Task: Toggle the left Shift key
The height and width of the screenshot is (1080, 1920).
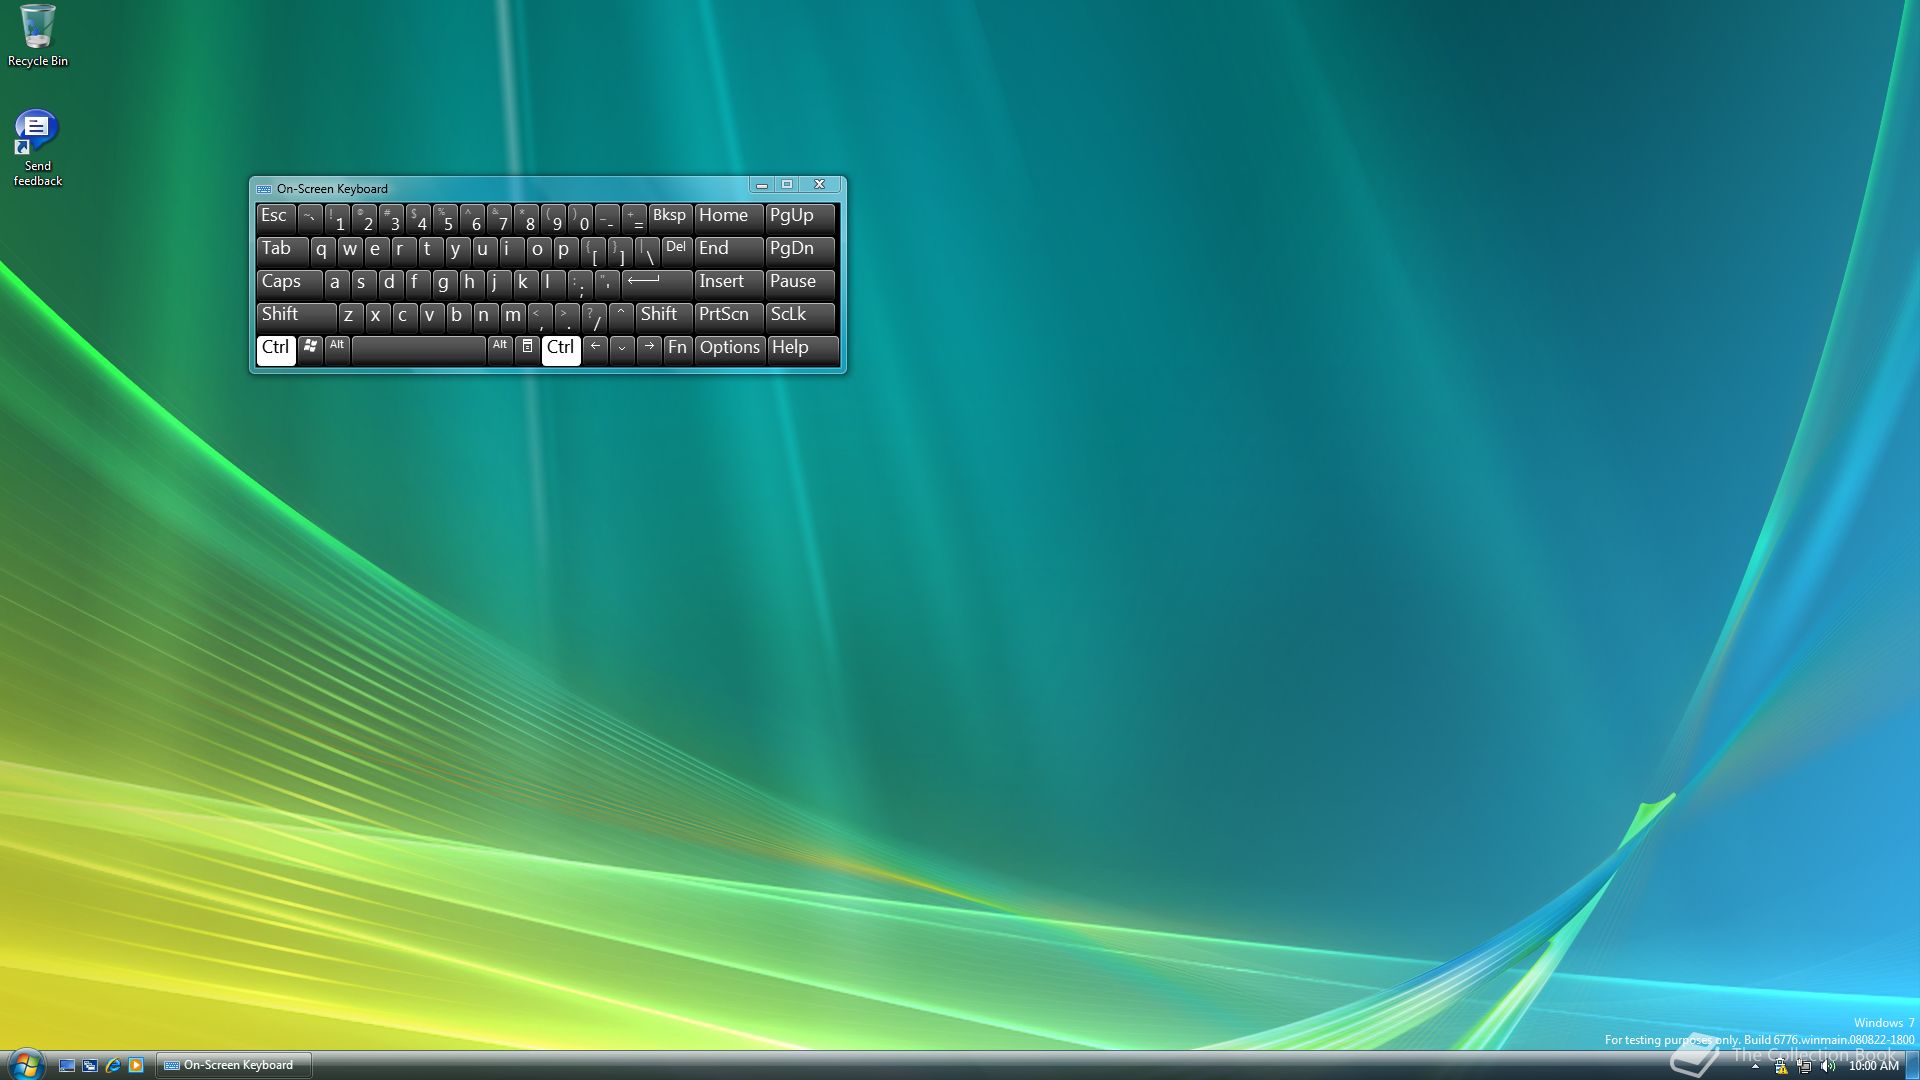Action: [296, 317]
